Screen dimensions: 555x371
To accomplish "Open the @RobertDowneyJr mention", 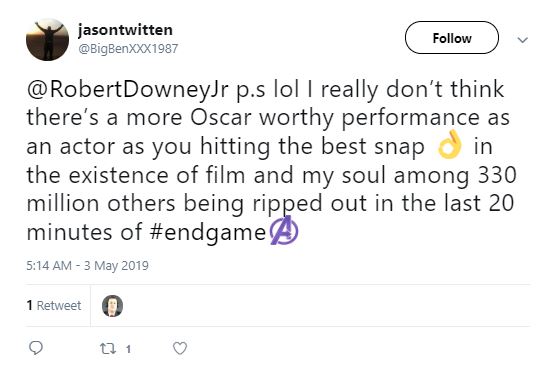I will point(127,90).
